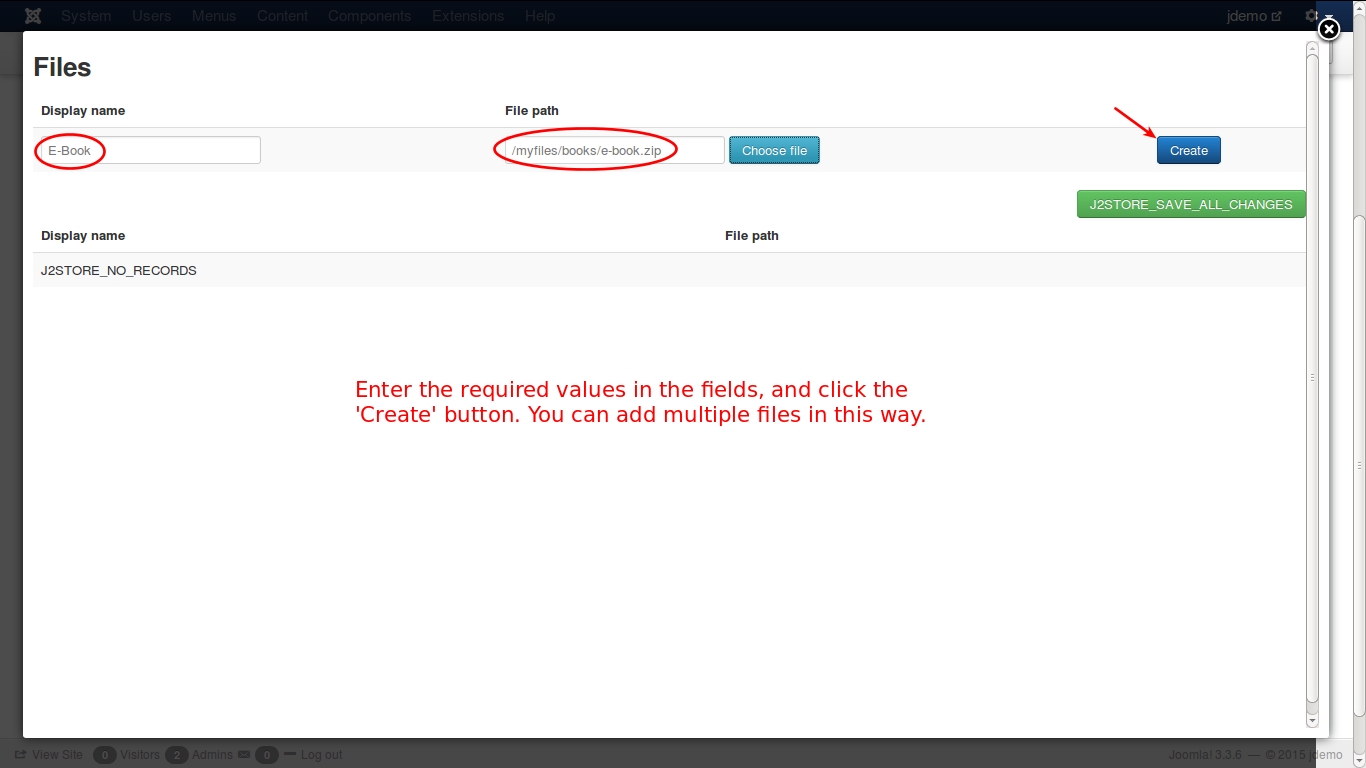
Task: Open the Components menu in the top bar
Action: [x=370, y=16]
